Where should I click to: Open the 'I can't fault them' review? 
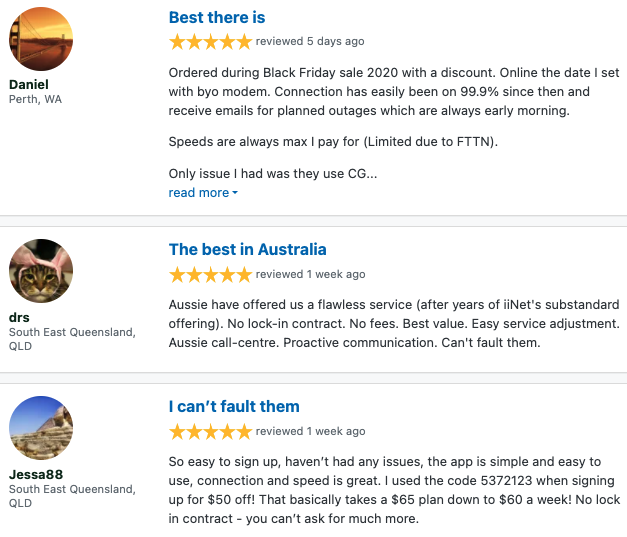tap(234, 407)
